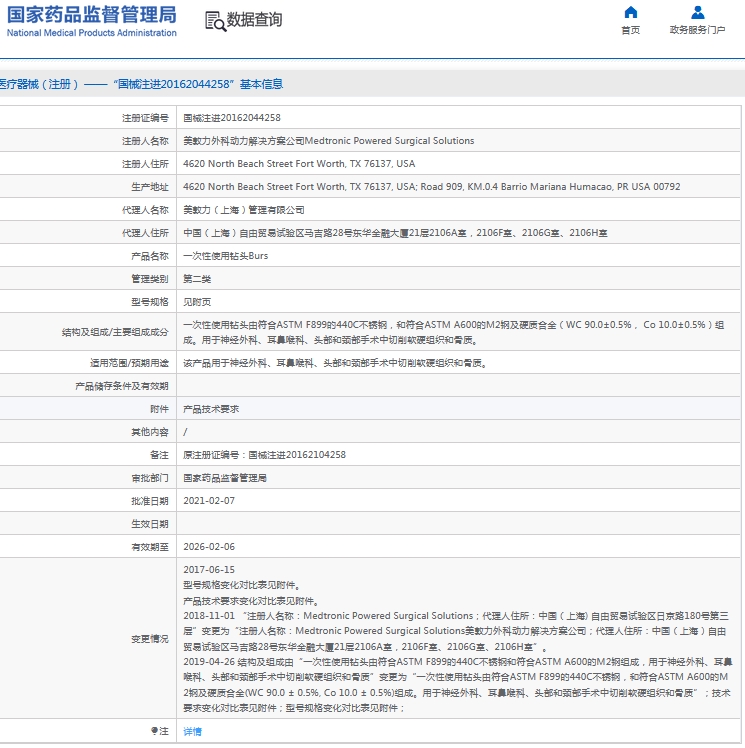The width and height of the screenshot is (745, 748).
Task: Click the 2019-04-26 change record line
Action: [x=457, y=685]
